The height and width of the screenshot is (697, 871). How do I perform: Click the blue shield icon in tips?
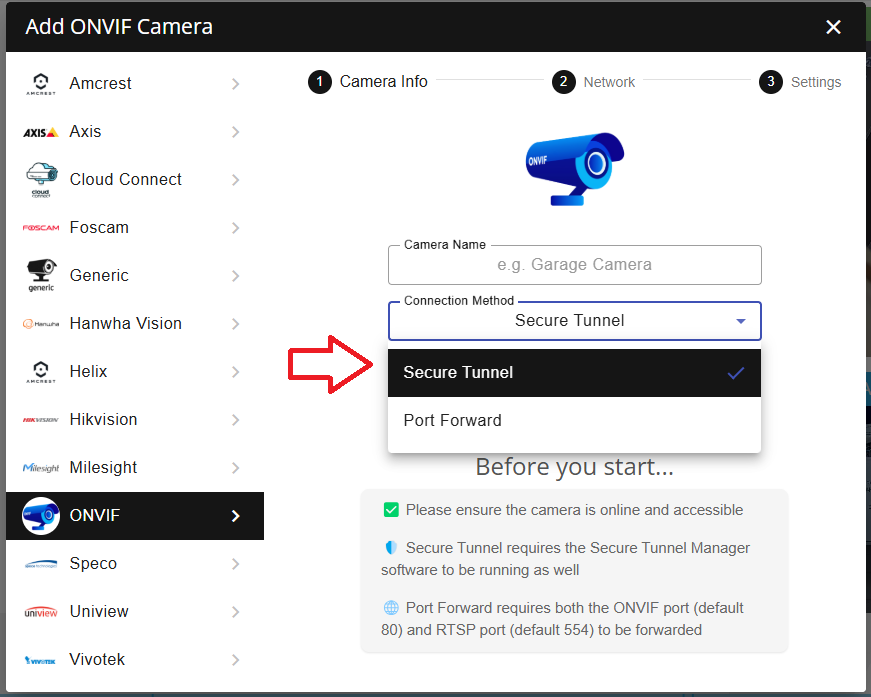(391, 548)
